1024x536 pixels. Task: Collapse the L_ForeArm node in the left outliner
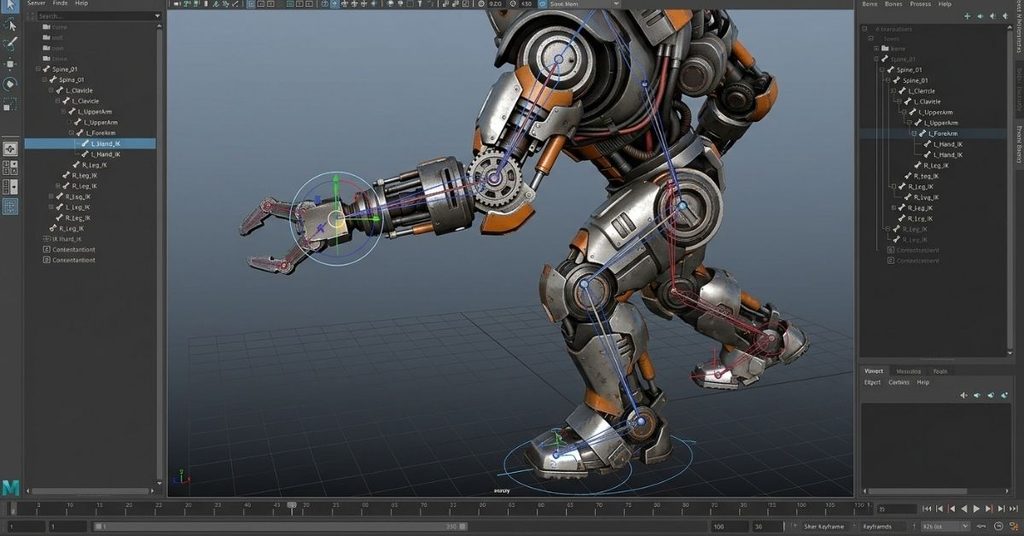pyautogui.click(x=71, y=133)
